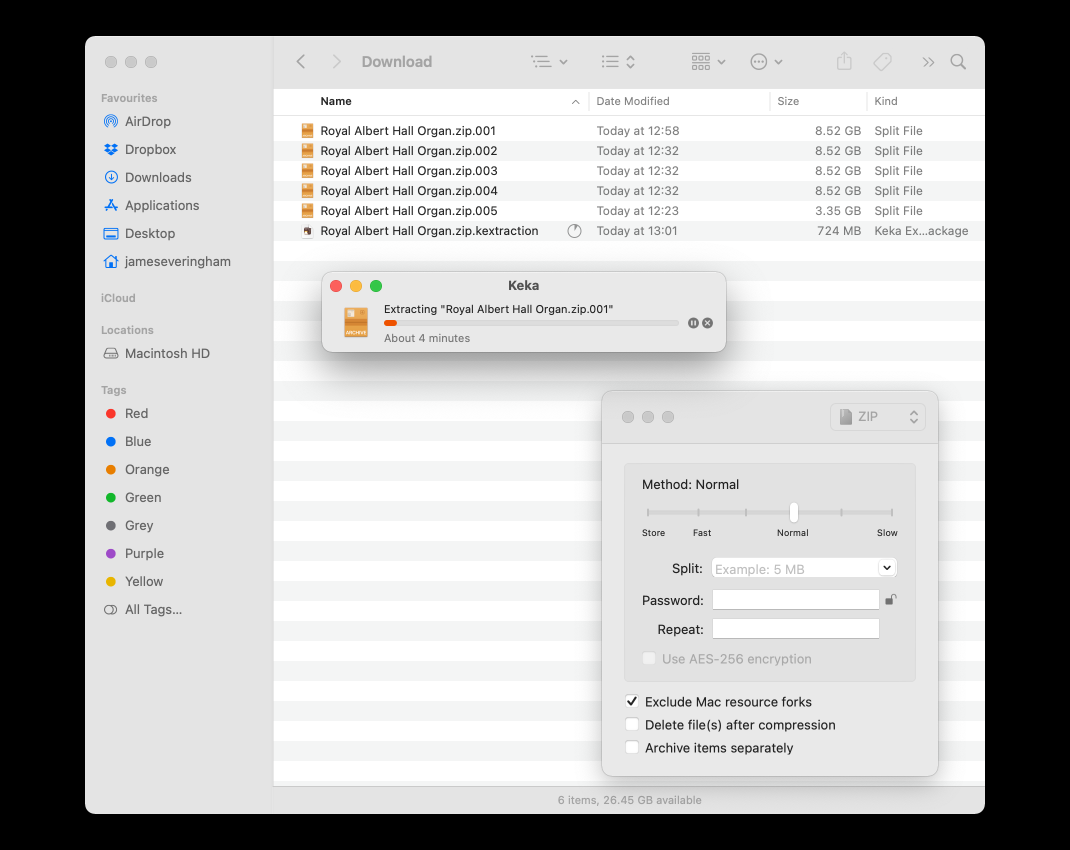Click the 8.52 GB size of zip.002
Viewport: 1070px width, 850px height.
tap(837, 151)
